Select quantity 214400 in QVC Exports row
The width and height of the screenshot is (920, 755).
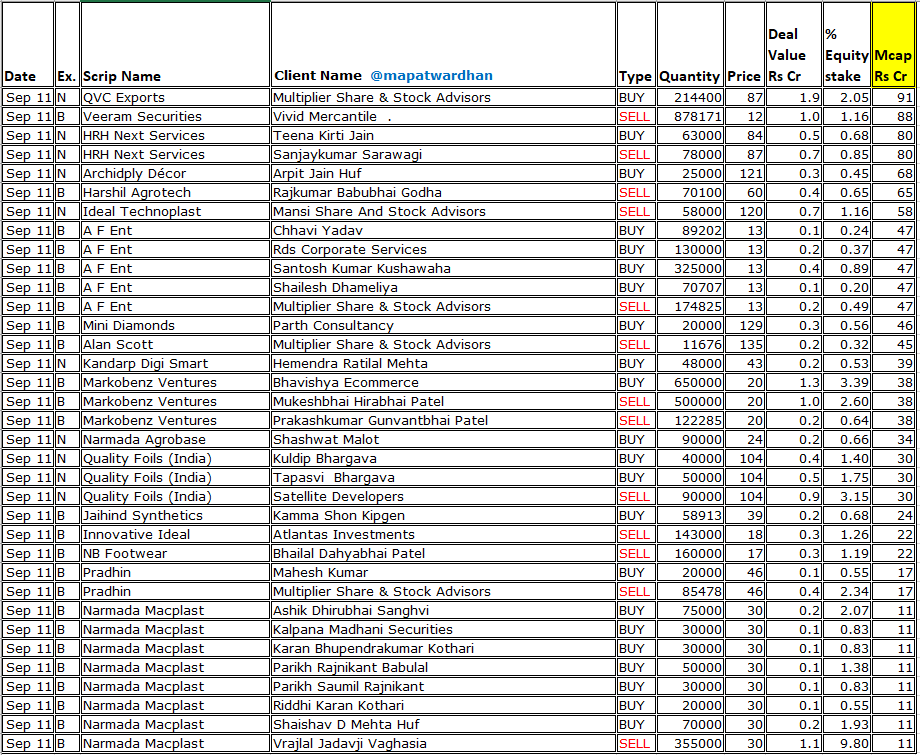690,97
